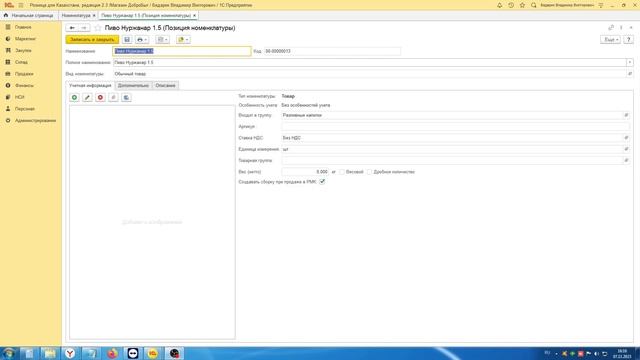This screenshot has height=360, width=640.
Task: Open favorites star in title bar
Action: [x=522, y=5]
